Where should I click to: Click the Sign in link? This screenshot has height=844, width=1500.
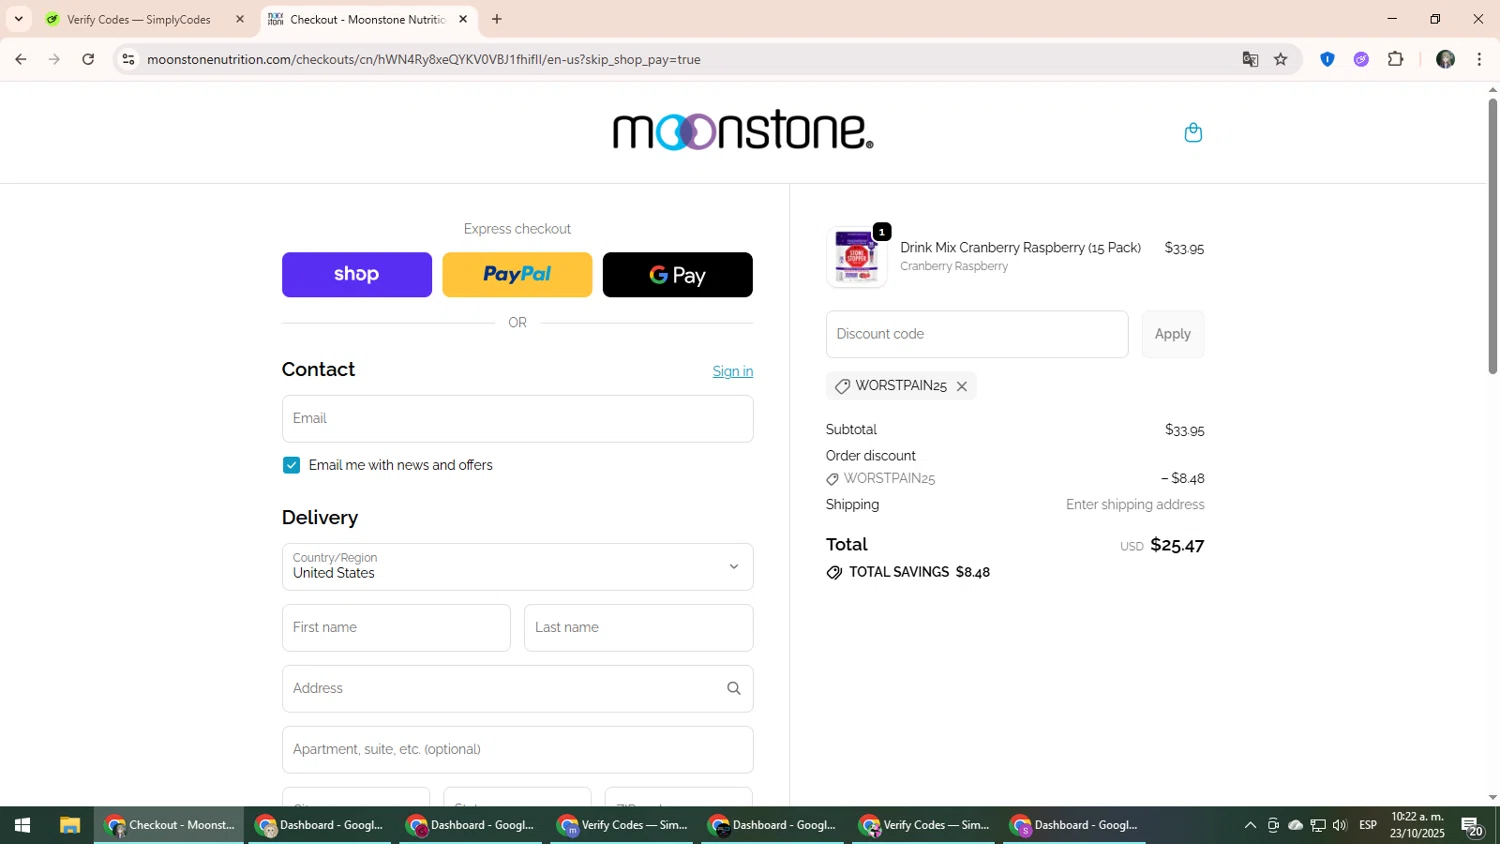[733, 371]
